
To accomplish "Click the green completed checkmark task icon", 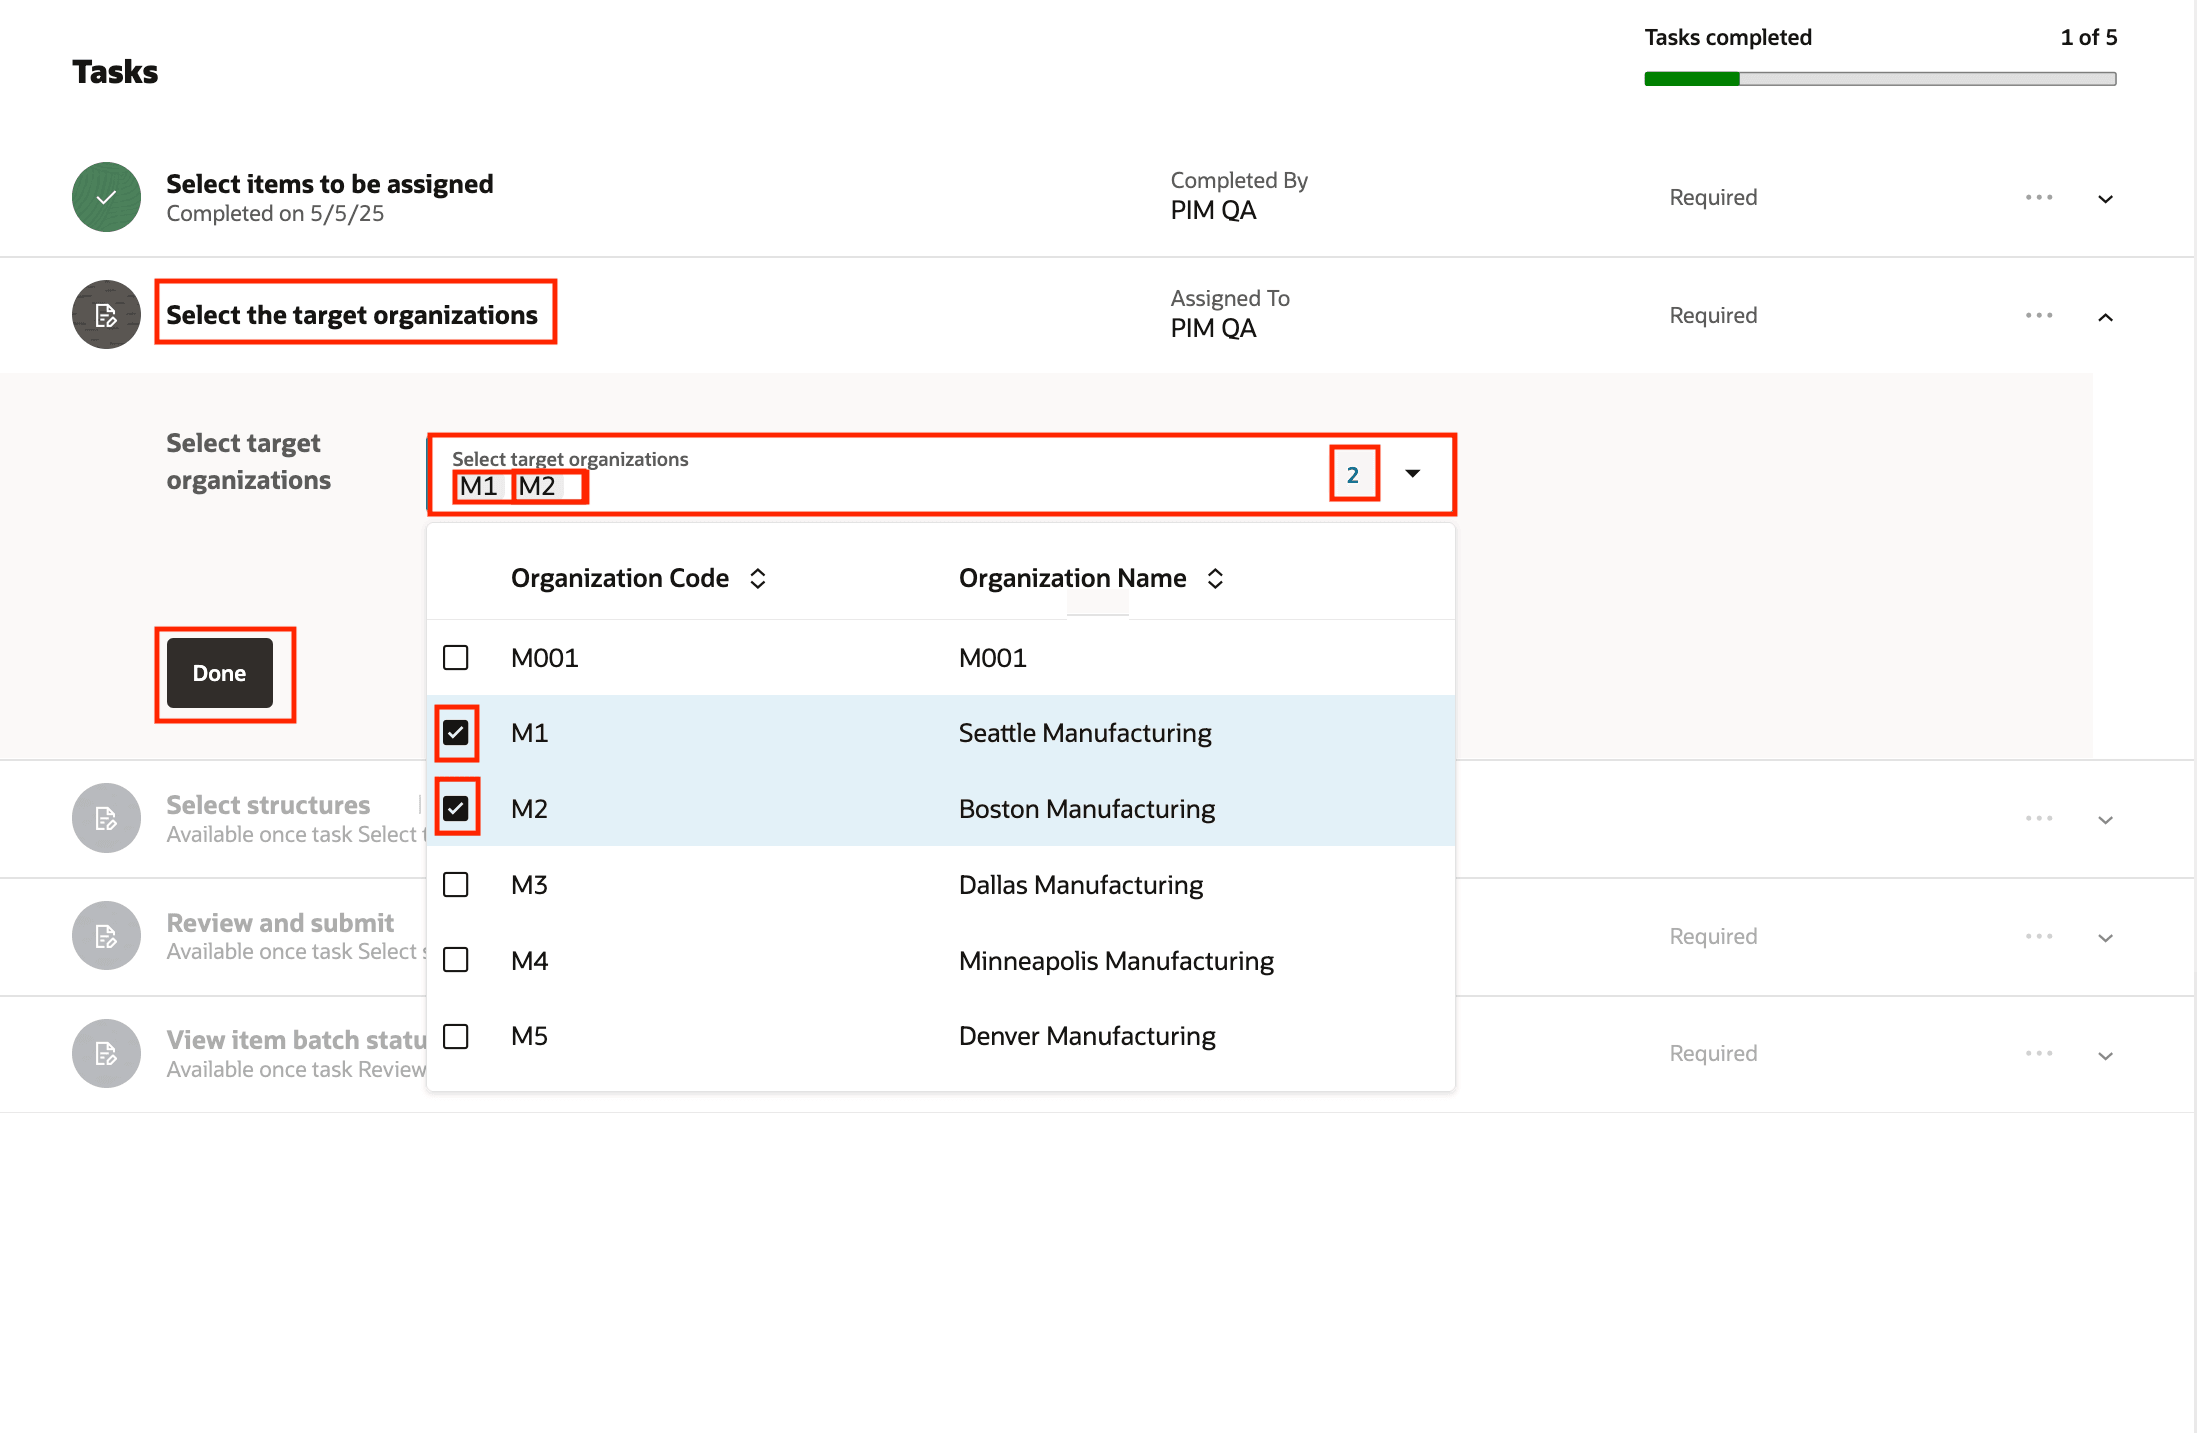I will click(106, 197).
